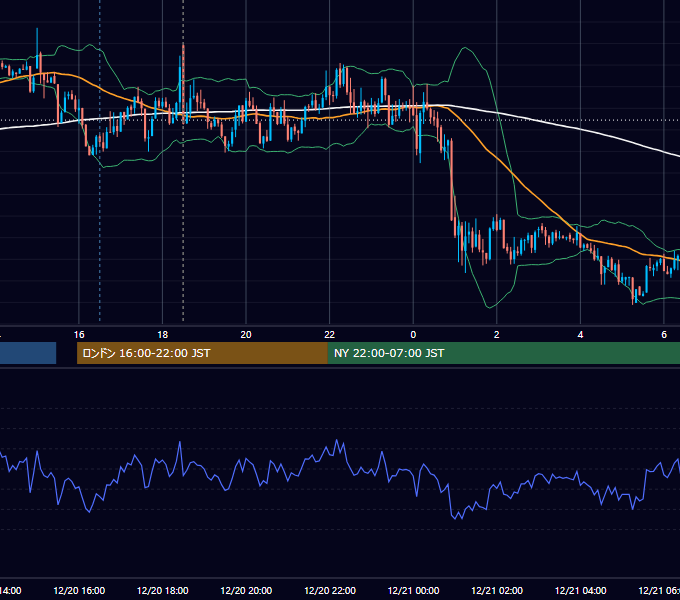Click the 12/20 16:00 date label
The width and height of the screenshot is (680, 600).
click(x=79, y=590)
